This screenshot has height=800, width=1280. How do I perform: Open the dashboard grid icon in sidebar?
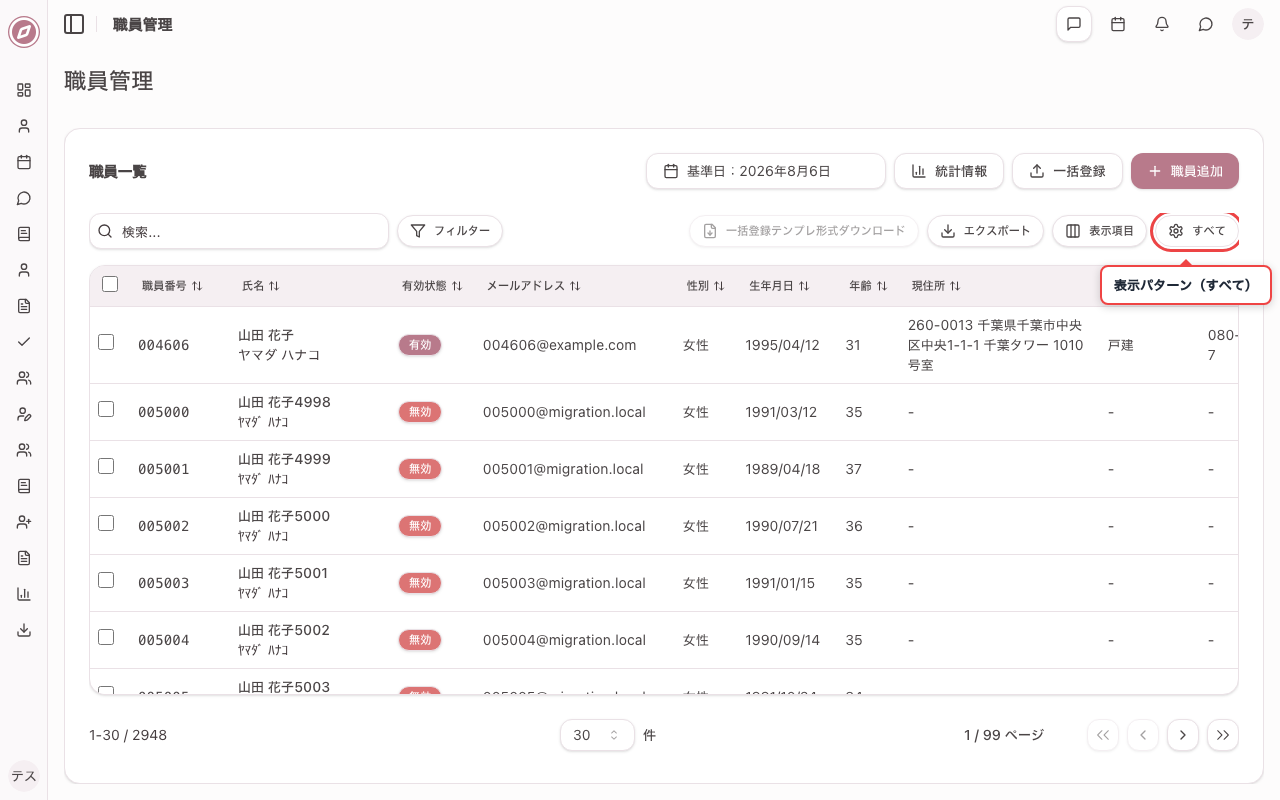(x=24, y=90)
